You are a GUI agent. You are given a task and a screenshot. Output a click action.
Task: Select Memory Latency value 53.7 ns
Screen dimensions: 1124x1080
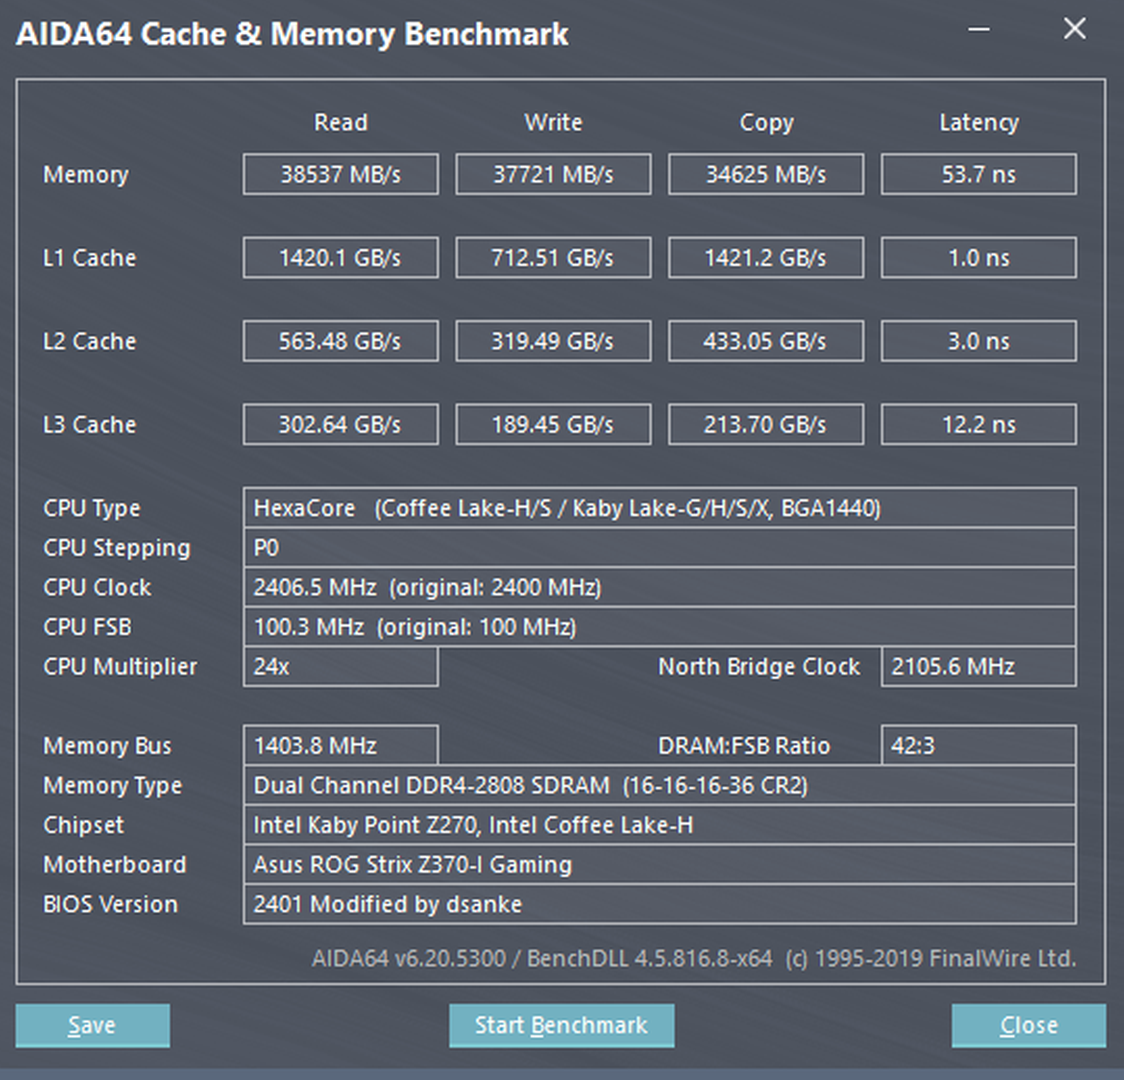(978, 174)
